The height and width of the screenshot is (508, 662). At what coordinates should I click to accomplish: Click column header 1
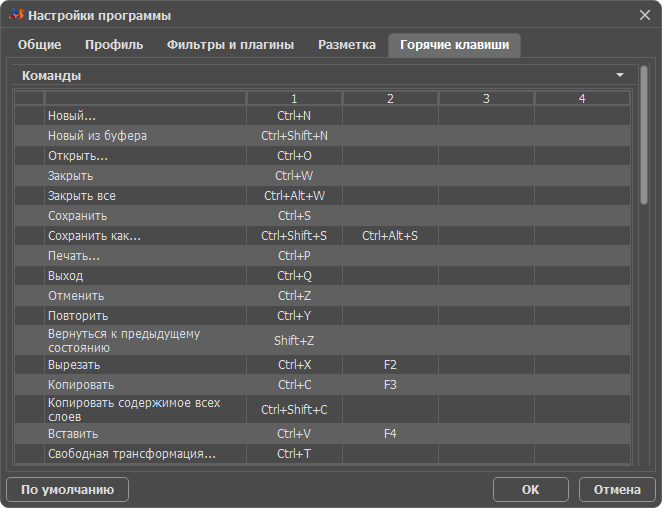tap(294, 98)
